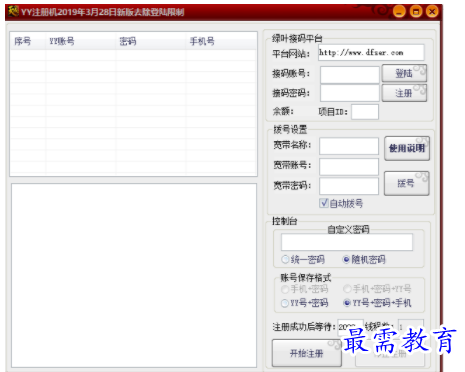Minimize the YY注册机 window

399,12
